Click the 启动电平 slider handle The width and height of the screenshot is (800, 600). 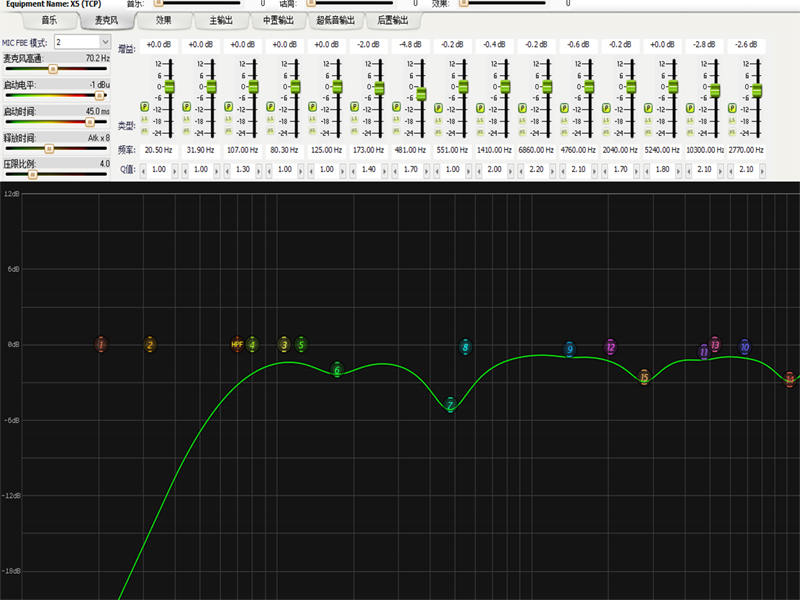point(99,95)
